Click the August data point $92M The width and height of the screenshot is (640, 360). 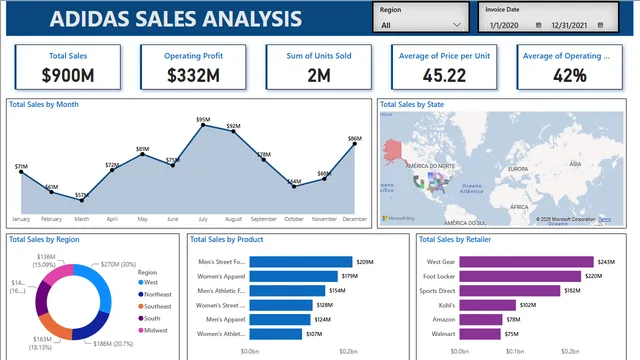(x=233, y=131)
